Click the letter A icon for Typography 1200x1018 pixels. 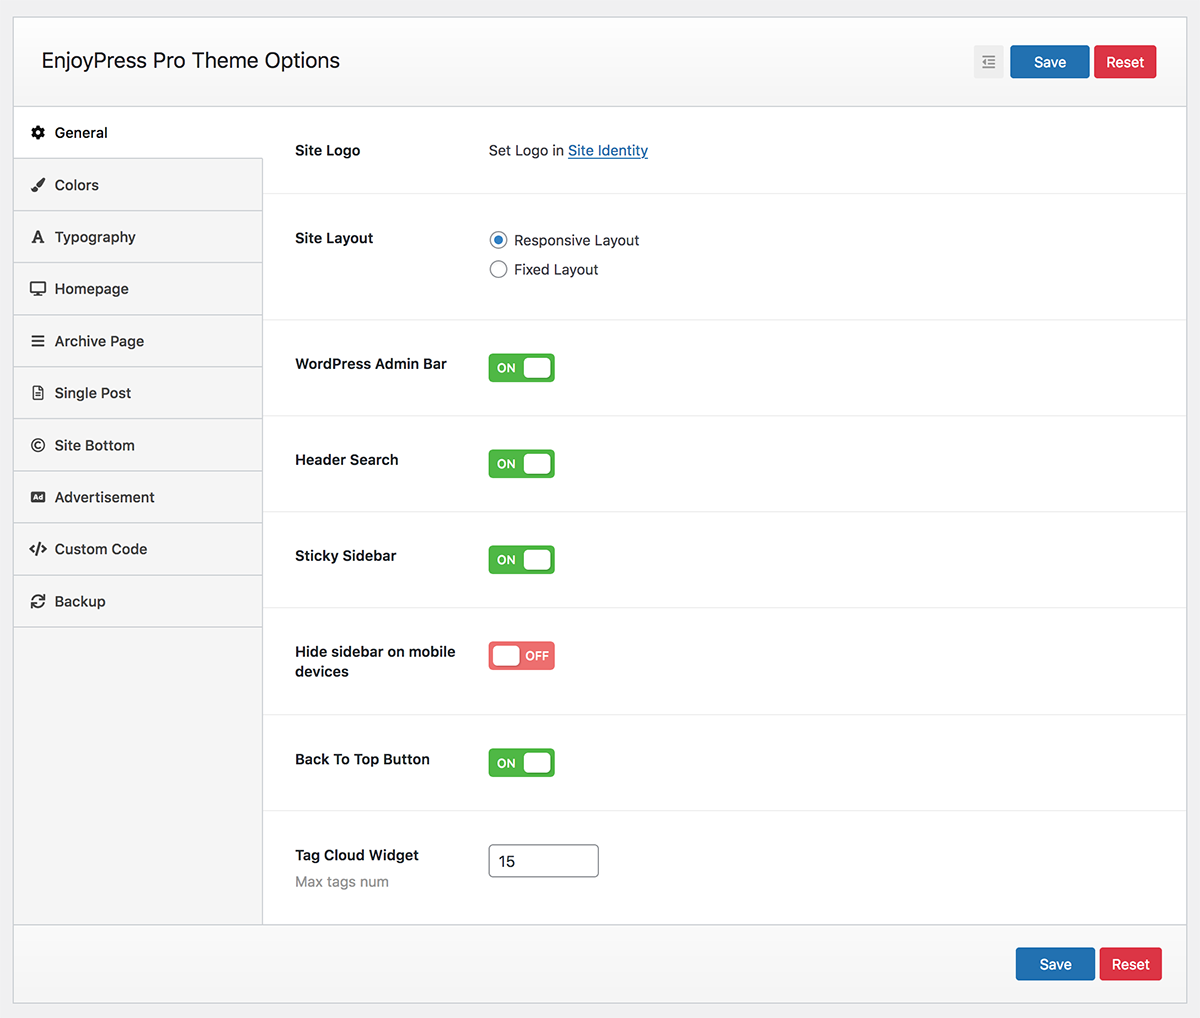pyautogui.click(x=38, y=236)
